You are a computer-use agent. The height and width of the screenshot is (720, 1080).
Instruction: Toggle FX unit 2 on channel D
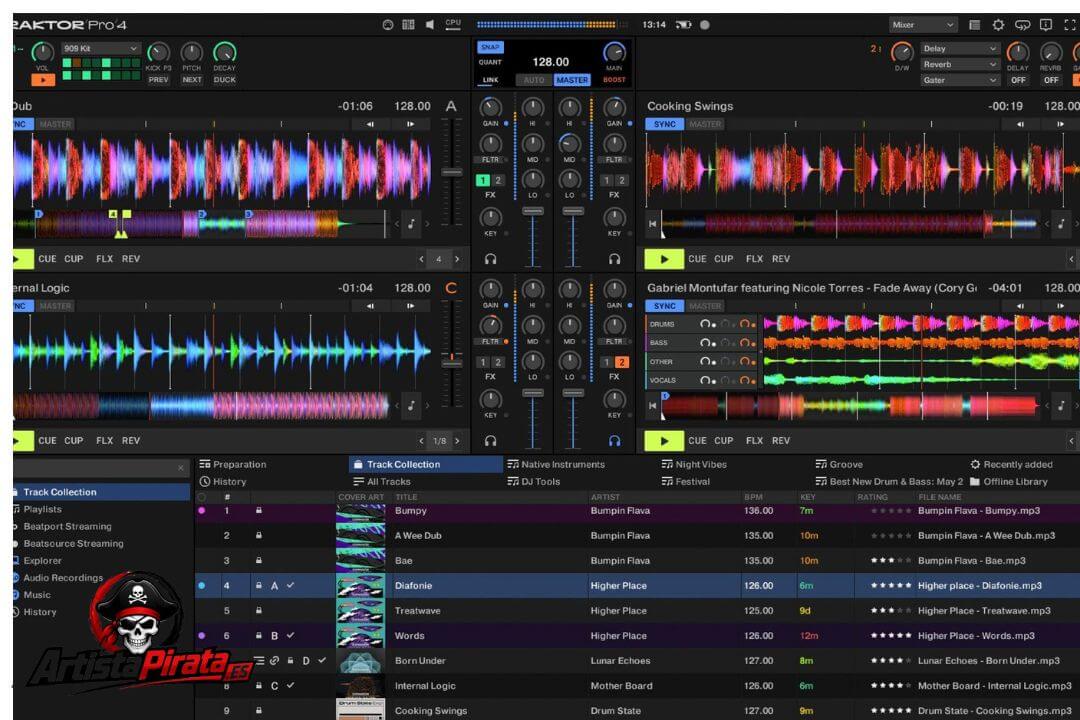(621, 362)
